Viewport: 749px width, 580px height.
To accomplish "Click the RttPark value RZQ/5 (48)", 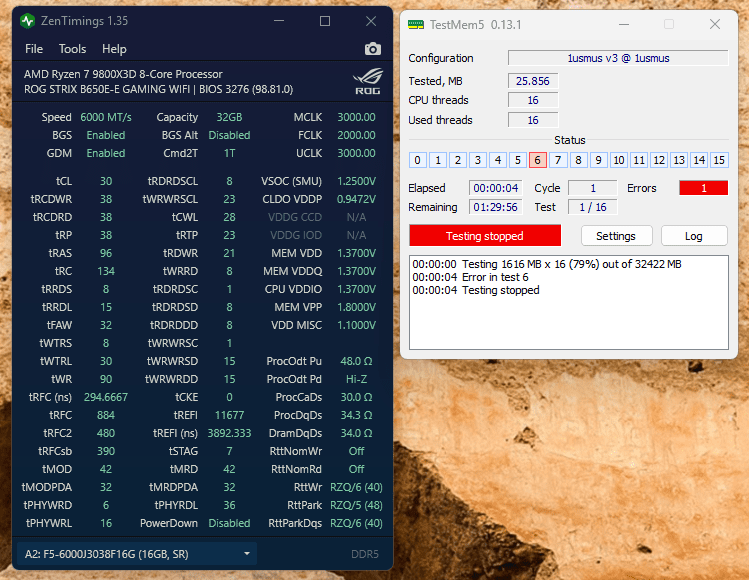I will (356, 505).
